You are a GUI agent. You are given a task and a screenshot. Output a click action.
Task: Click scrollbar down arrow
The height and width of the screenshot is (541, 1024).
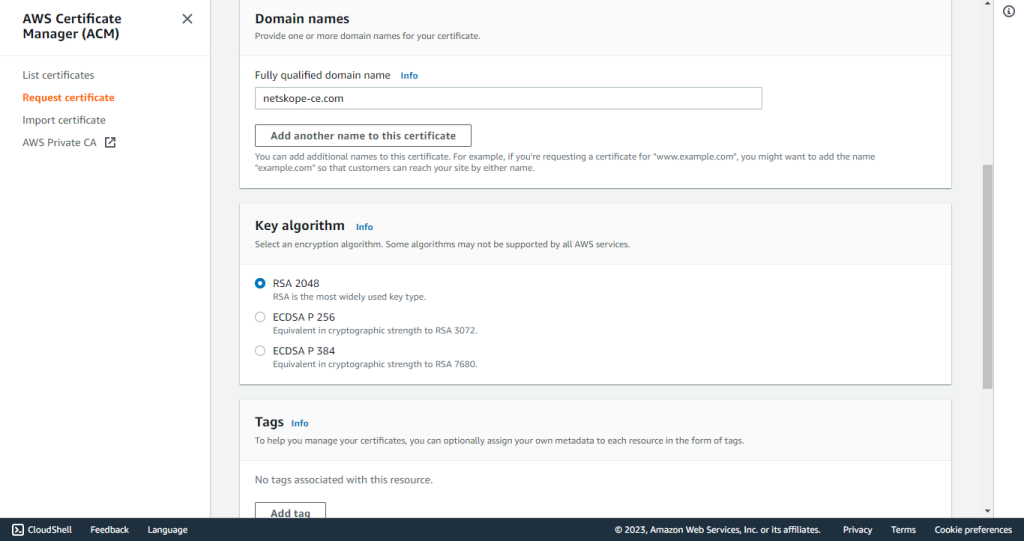pos(987,511)
